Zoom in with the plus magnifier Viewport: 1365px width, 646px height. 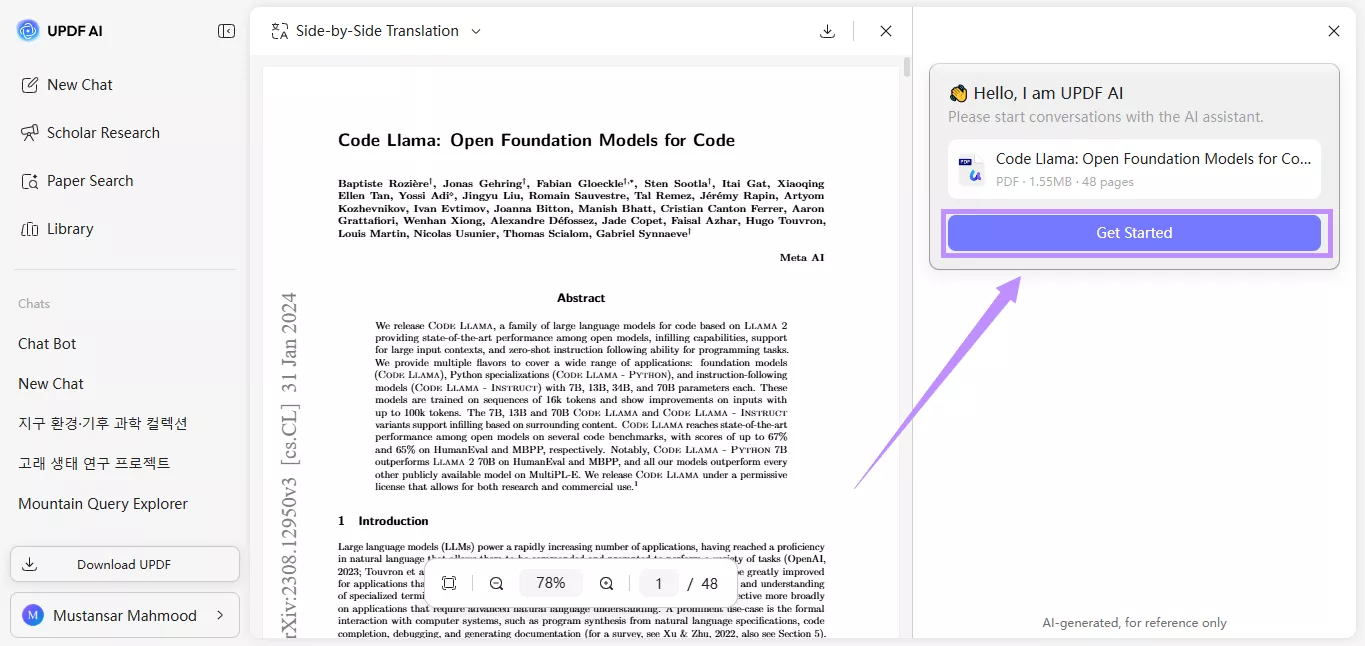tap(607, 583)
